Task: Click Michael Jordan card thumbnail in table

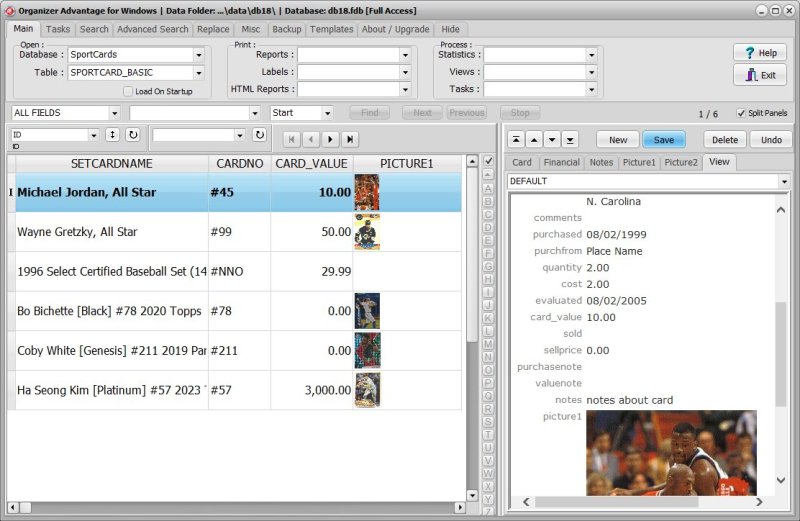Action: point(367,192)
